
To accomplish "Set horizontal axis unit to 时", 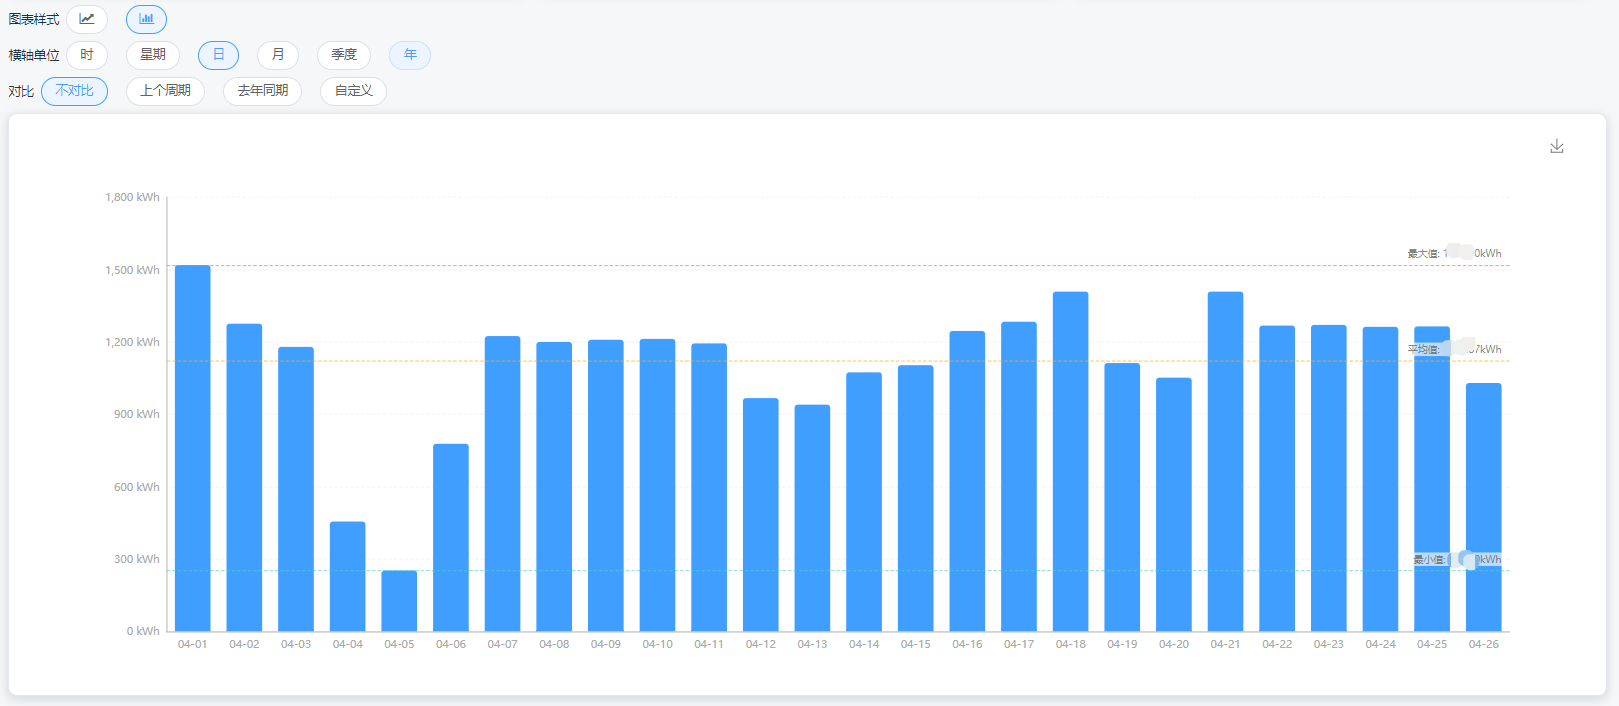I will (87, 55).
